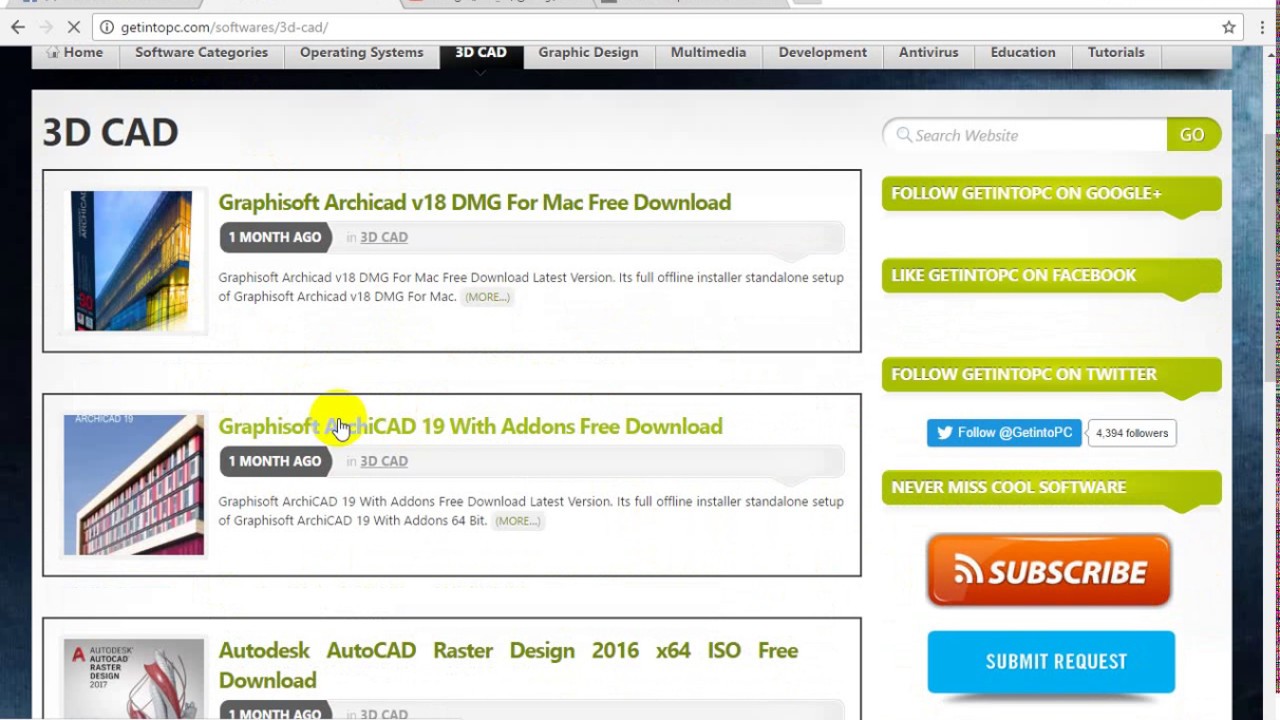Click the page info icon in address bar

[106, 27]
